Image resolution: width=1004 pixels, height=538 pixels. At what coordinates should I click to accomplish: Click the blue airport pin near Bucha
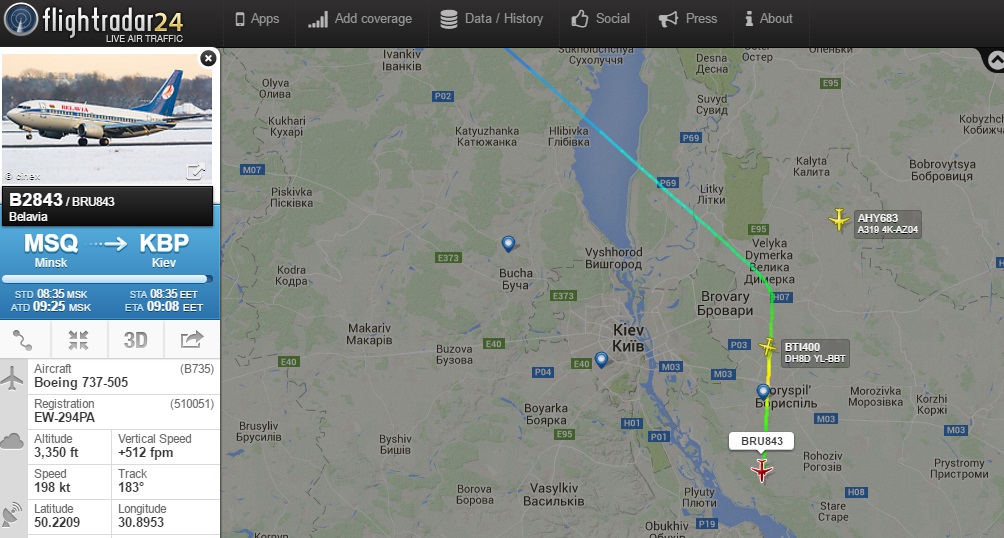pos(508,244)
